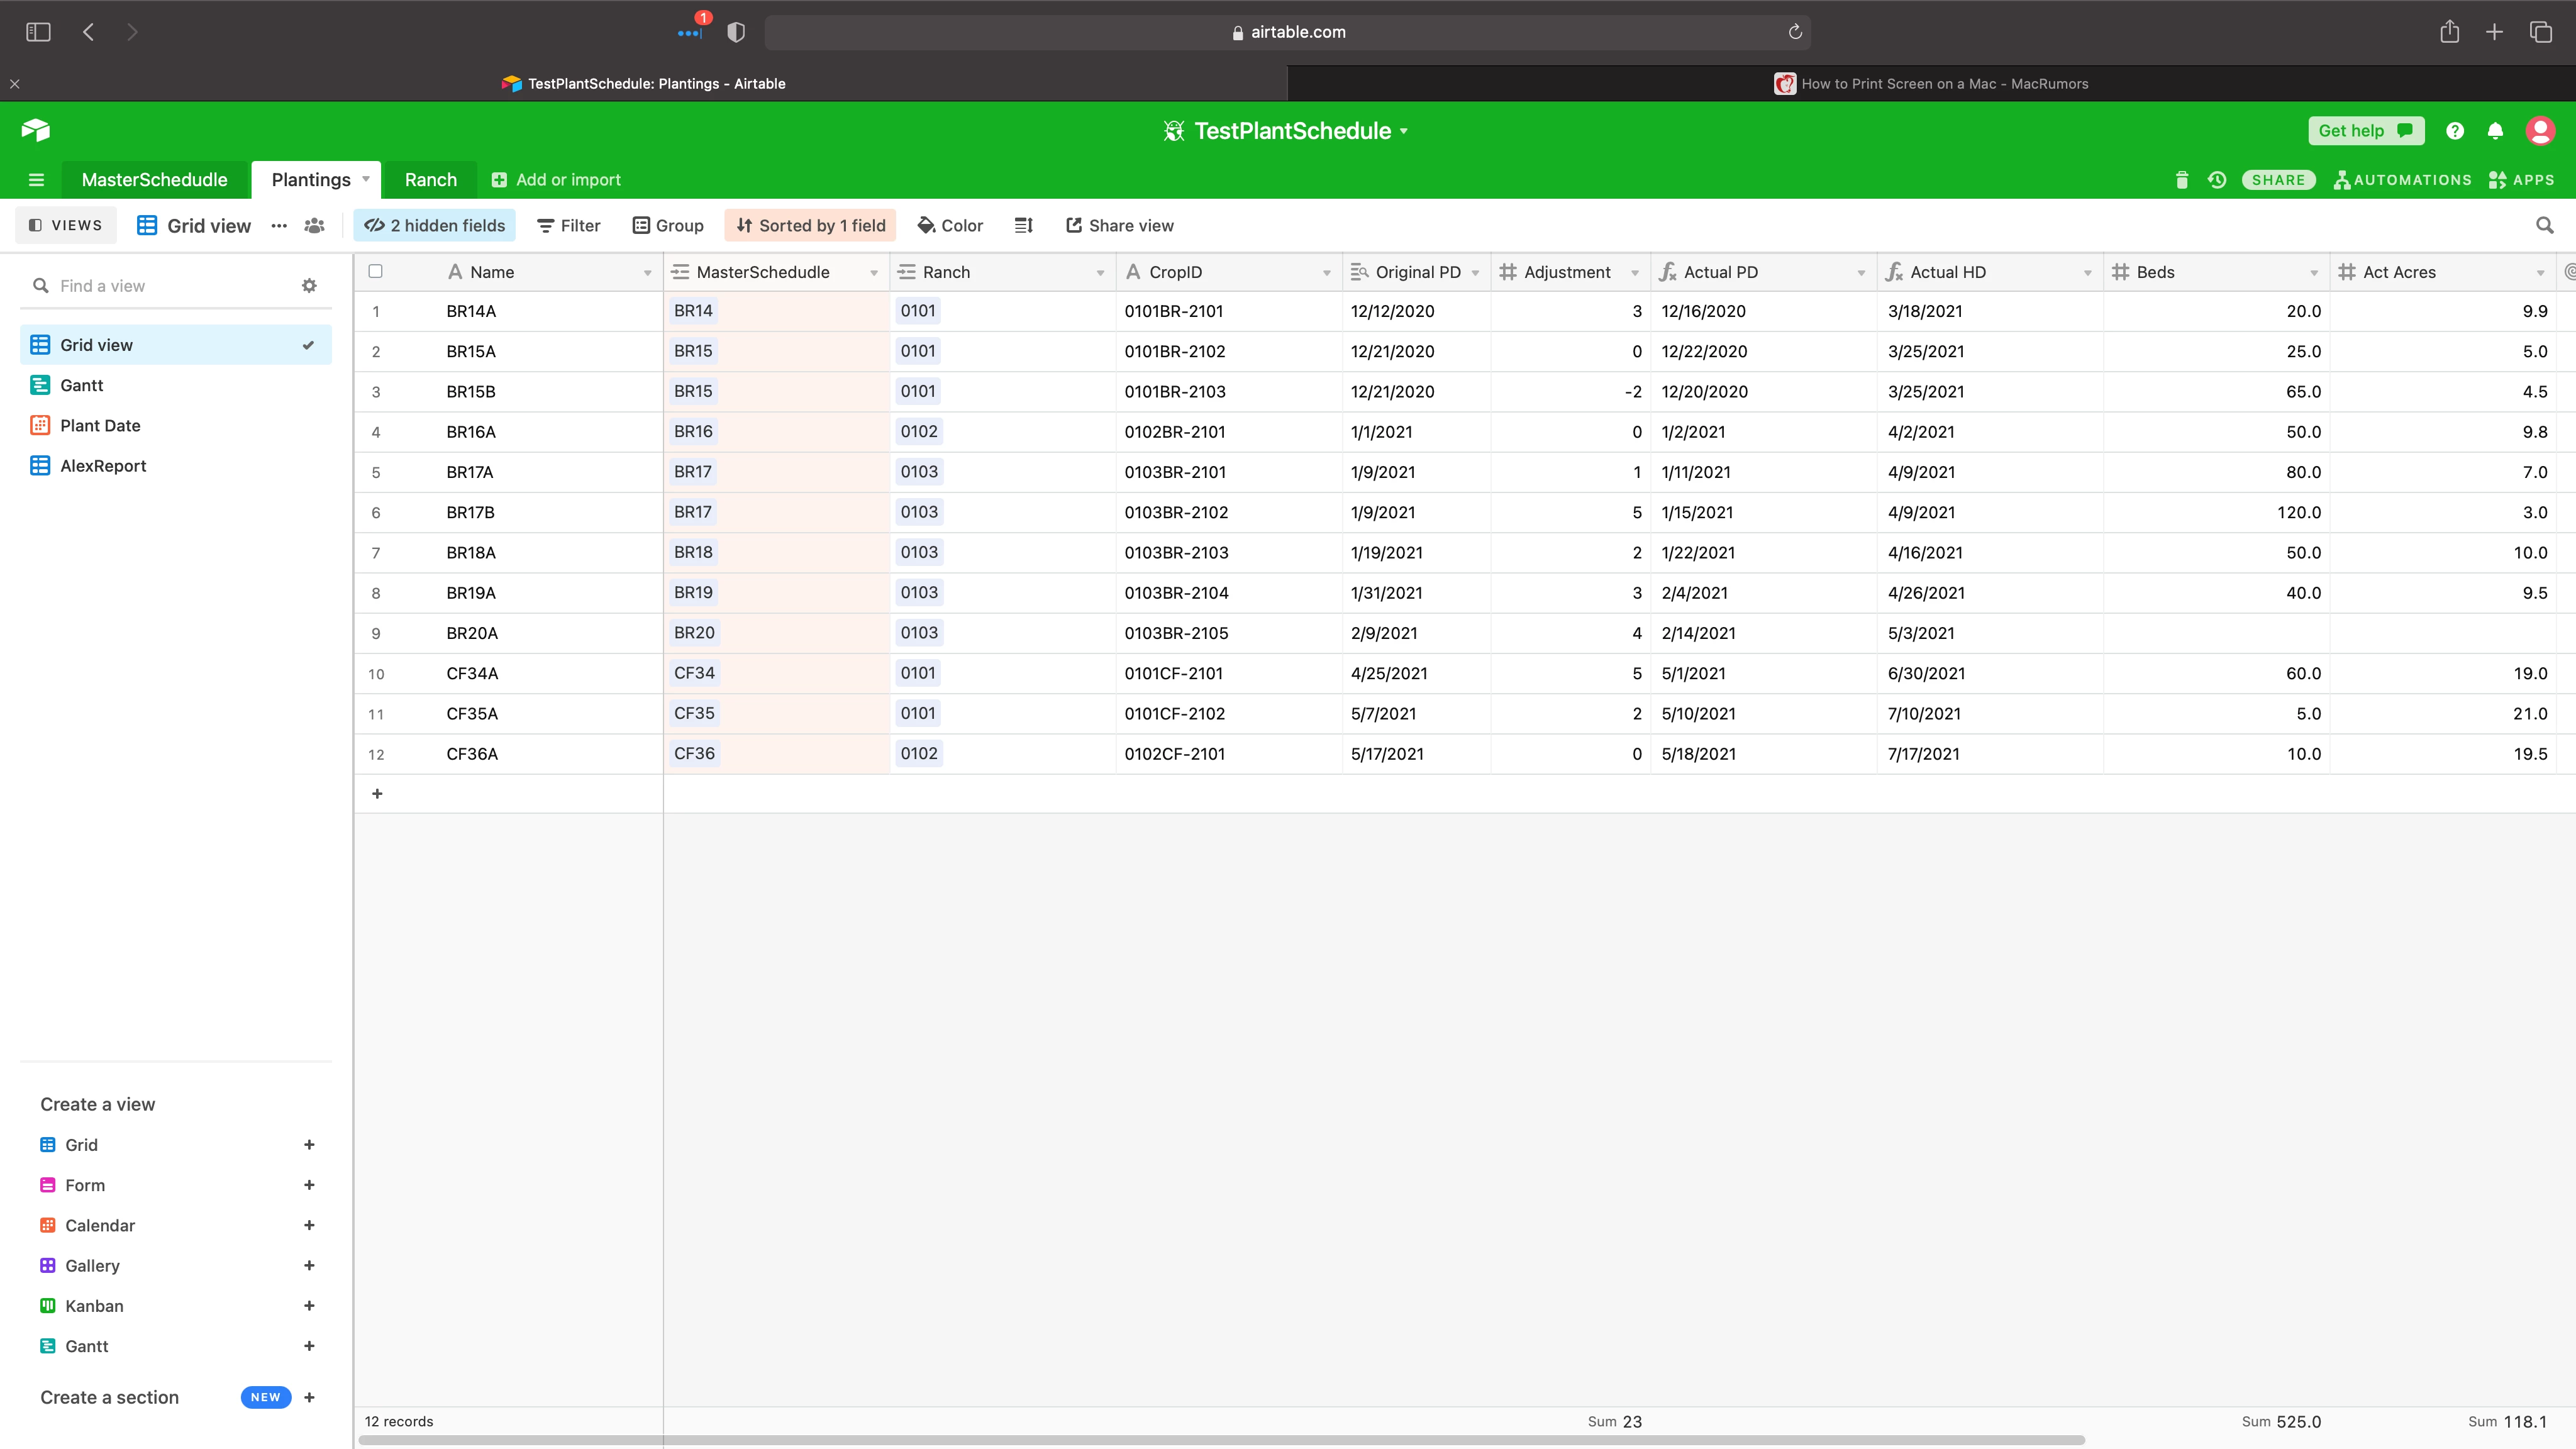Open the Color menu
Screen dimensions: 2576x1449
(x=950, y=226)
